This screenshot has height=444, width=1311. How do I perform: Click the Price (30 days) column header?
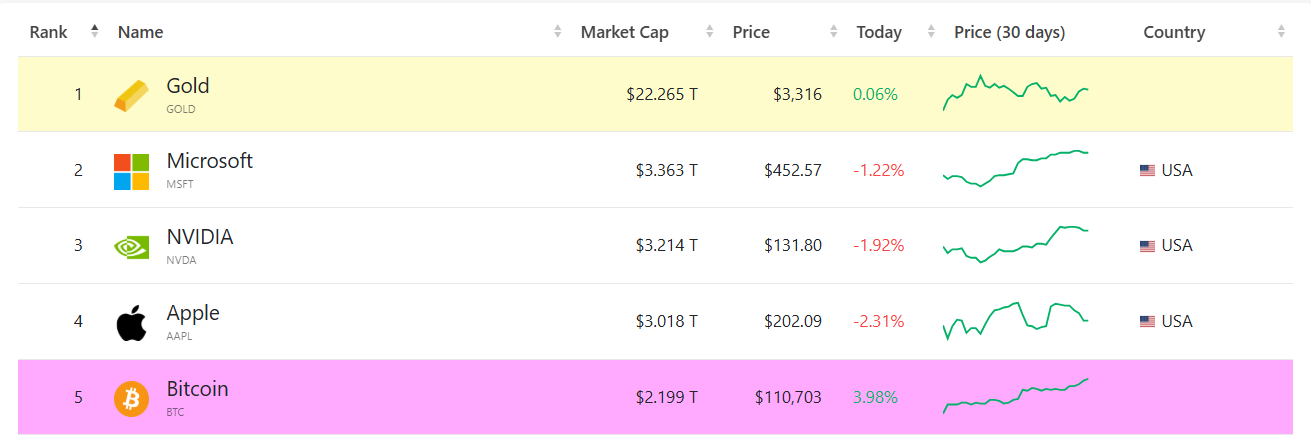point(1009,32)
